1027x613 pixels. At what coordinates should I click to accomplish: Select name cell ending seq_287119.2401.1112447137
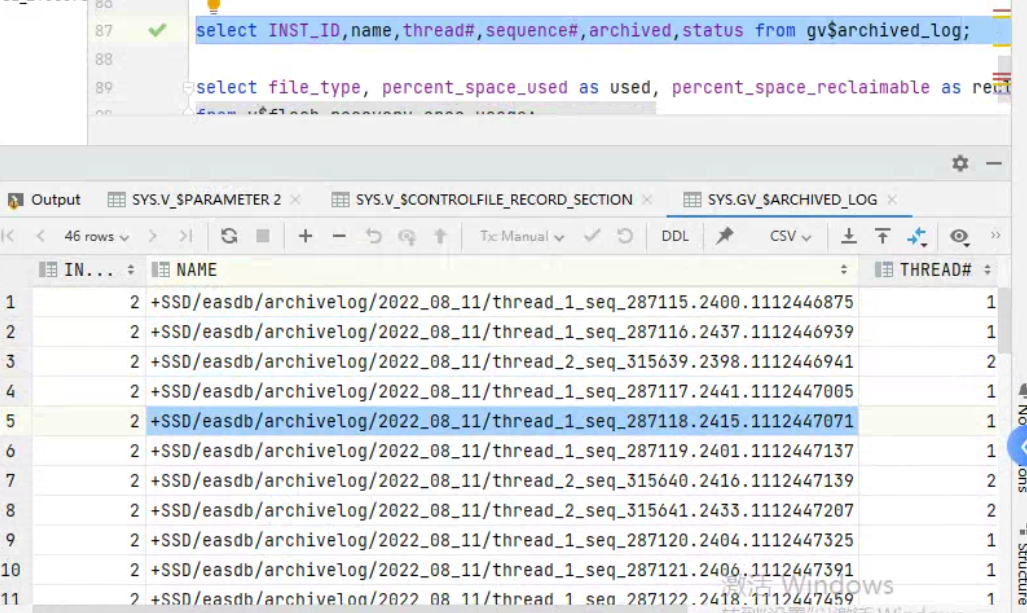point(502,451)
